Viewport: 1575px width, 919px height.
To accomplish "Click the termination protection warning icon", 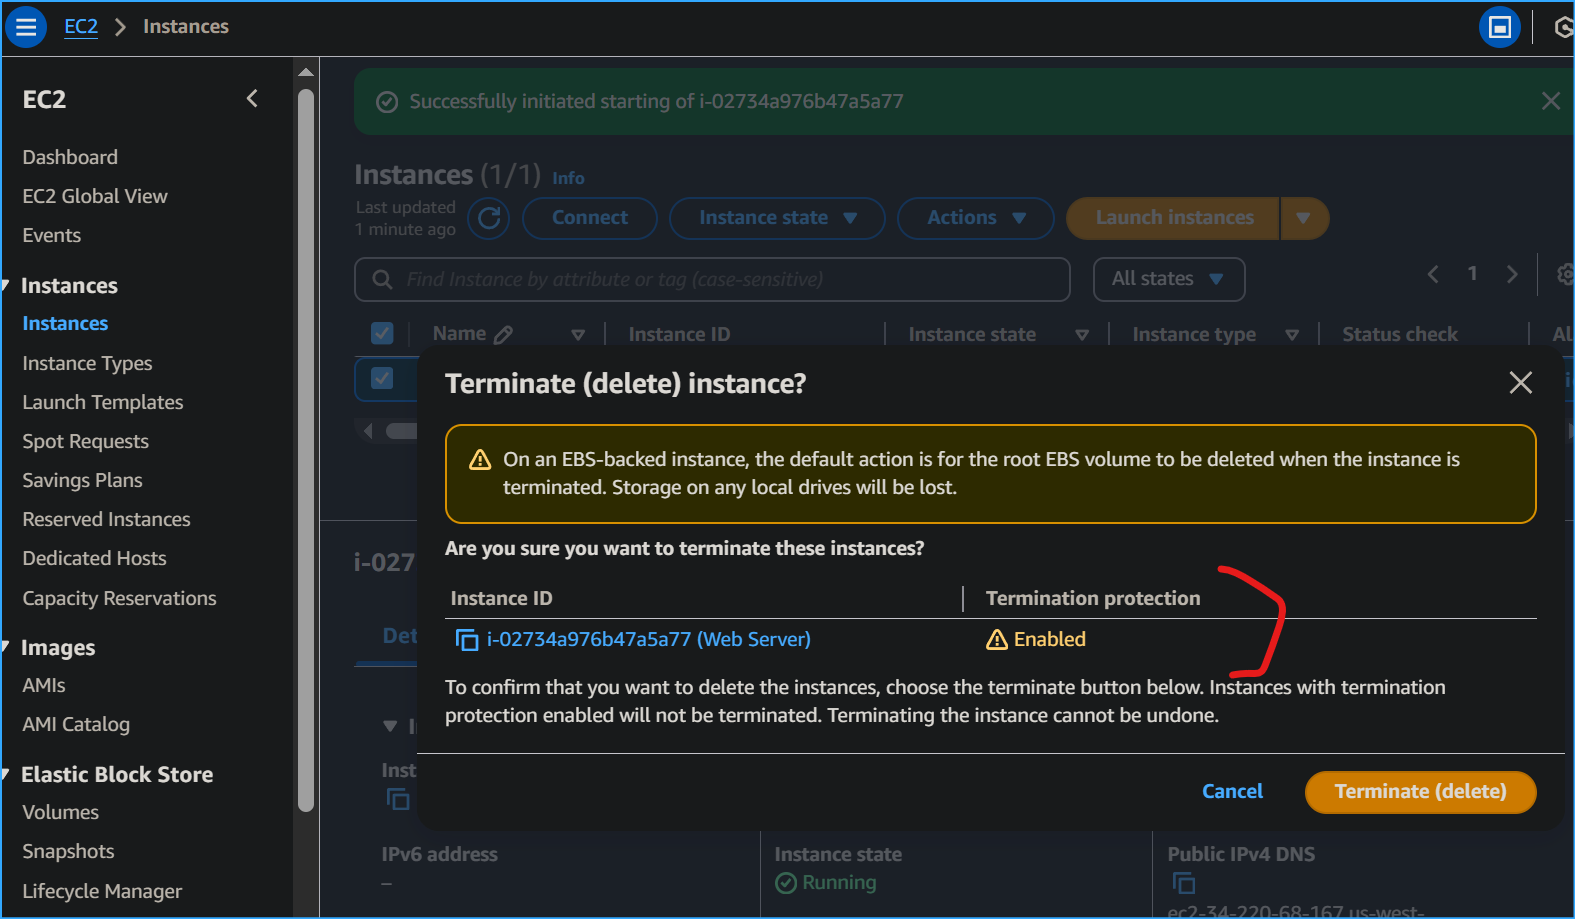I will [997, 639].
